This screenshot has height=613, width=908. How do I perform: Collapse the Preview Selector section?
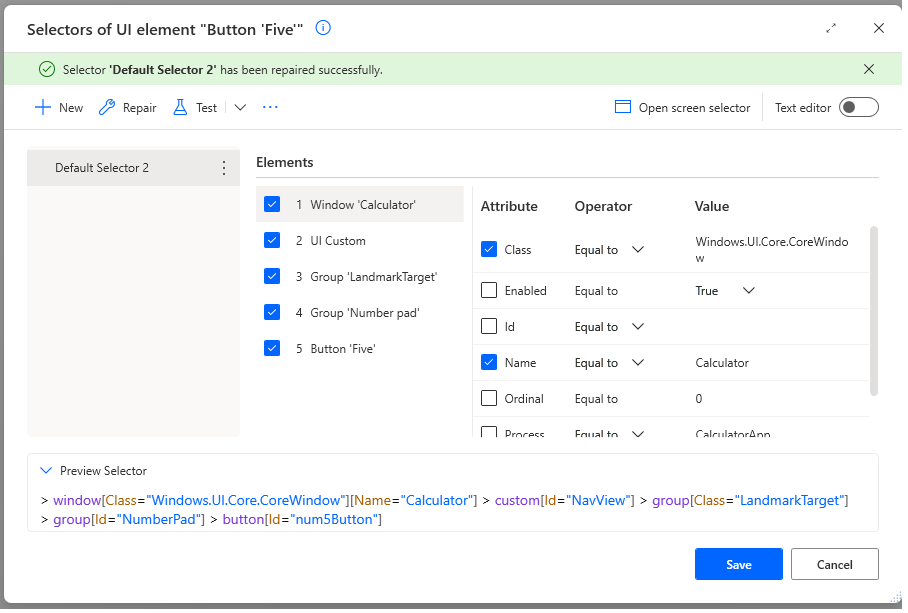[x=46, y=471]
